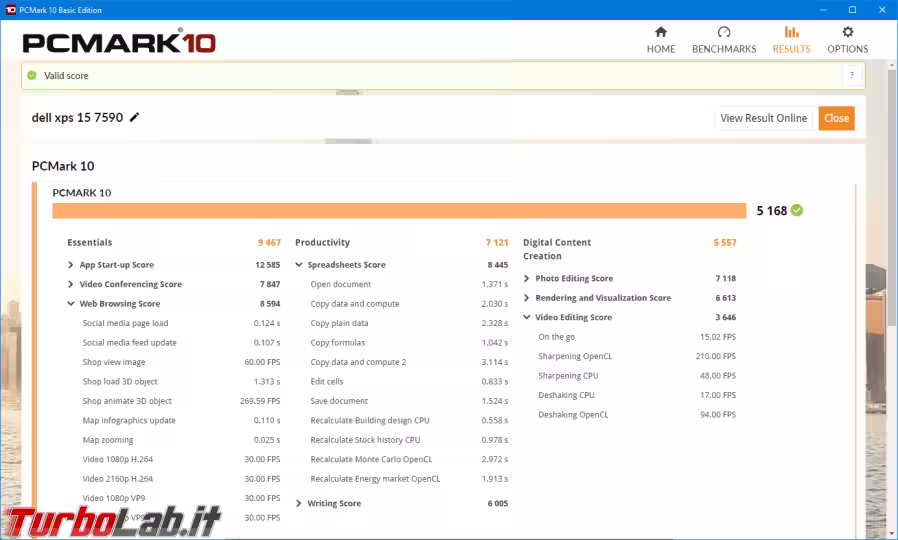This screenshot has height=540, width=898.
Task: Select Copy data and compute 2 row
Action: (x=409, y=362)
